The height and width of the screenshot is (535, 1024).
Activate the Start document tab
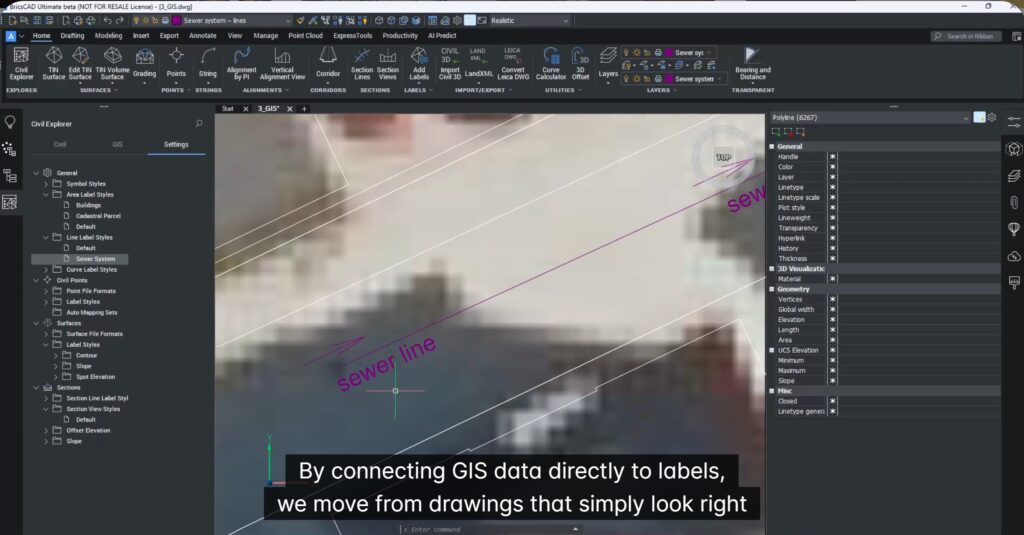[227, 109]
